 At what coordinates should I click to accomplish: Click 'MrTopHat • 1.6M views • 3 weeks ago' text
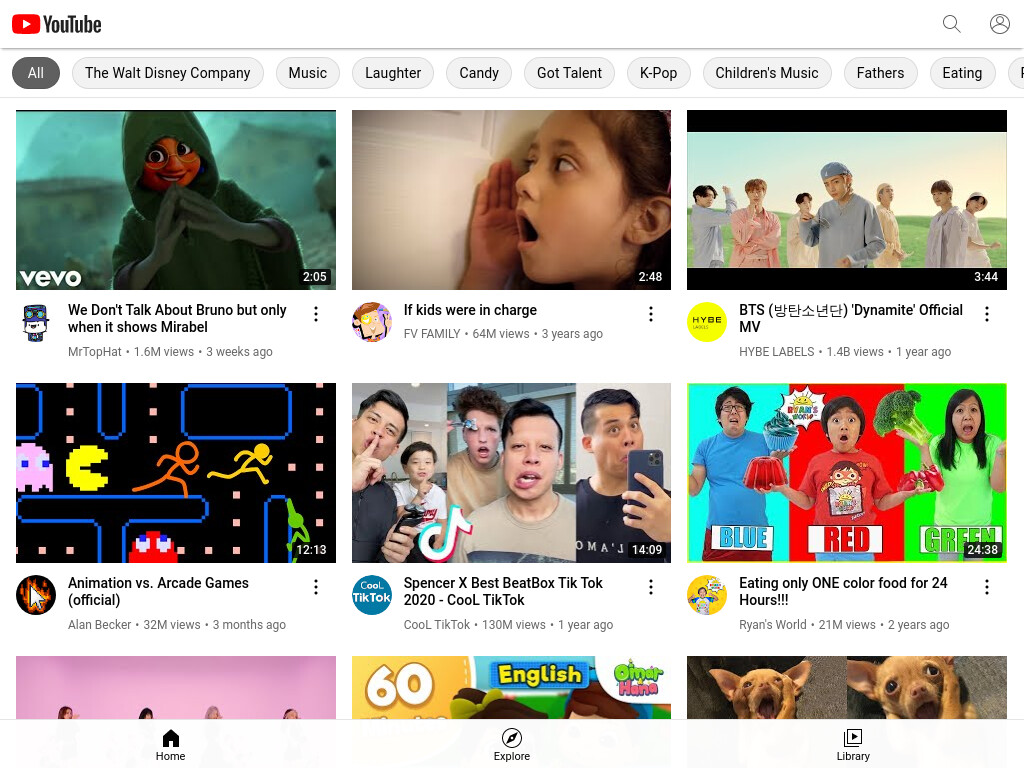[x=170, y=352]
